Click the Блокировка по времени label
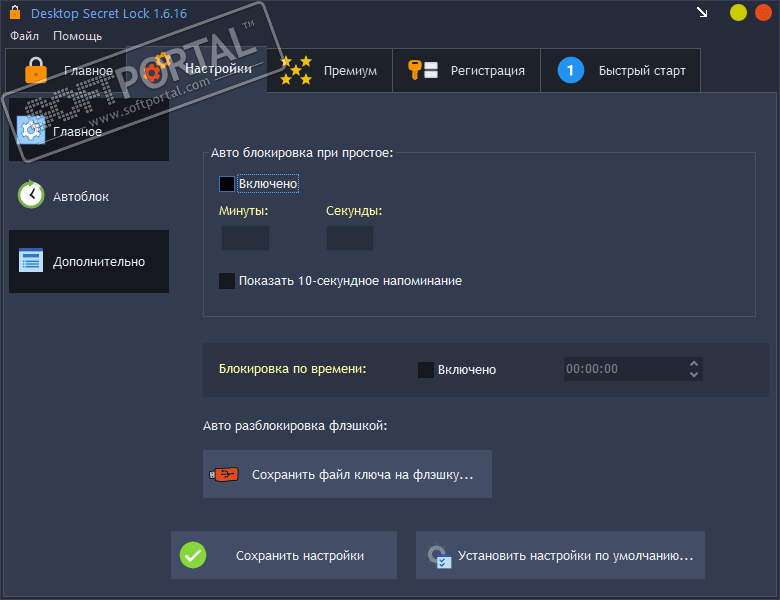 292,369
